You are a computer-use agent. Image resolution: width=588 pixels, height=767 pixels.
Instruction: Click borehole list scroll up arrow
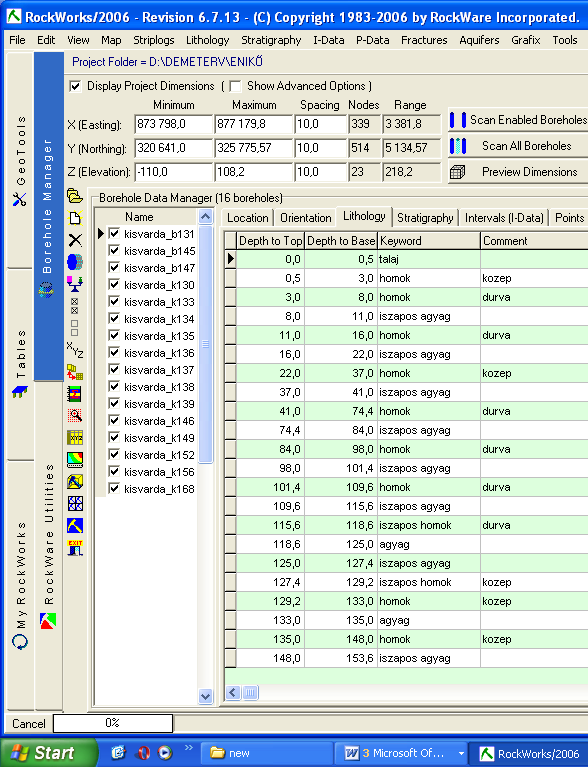tap(205, 216)
